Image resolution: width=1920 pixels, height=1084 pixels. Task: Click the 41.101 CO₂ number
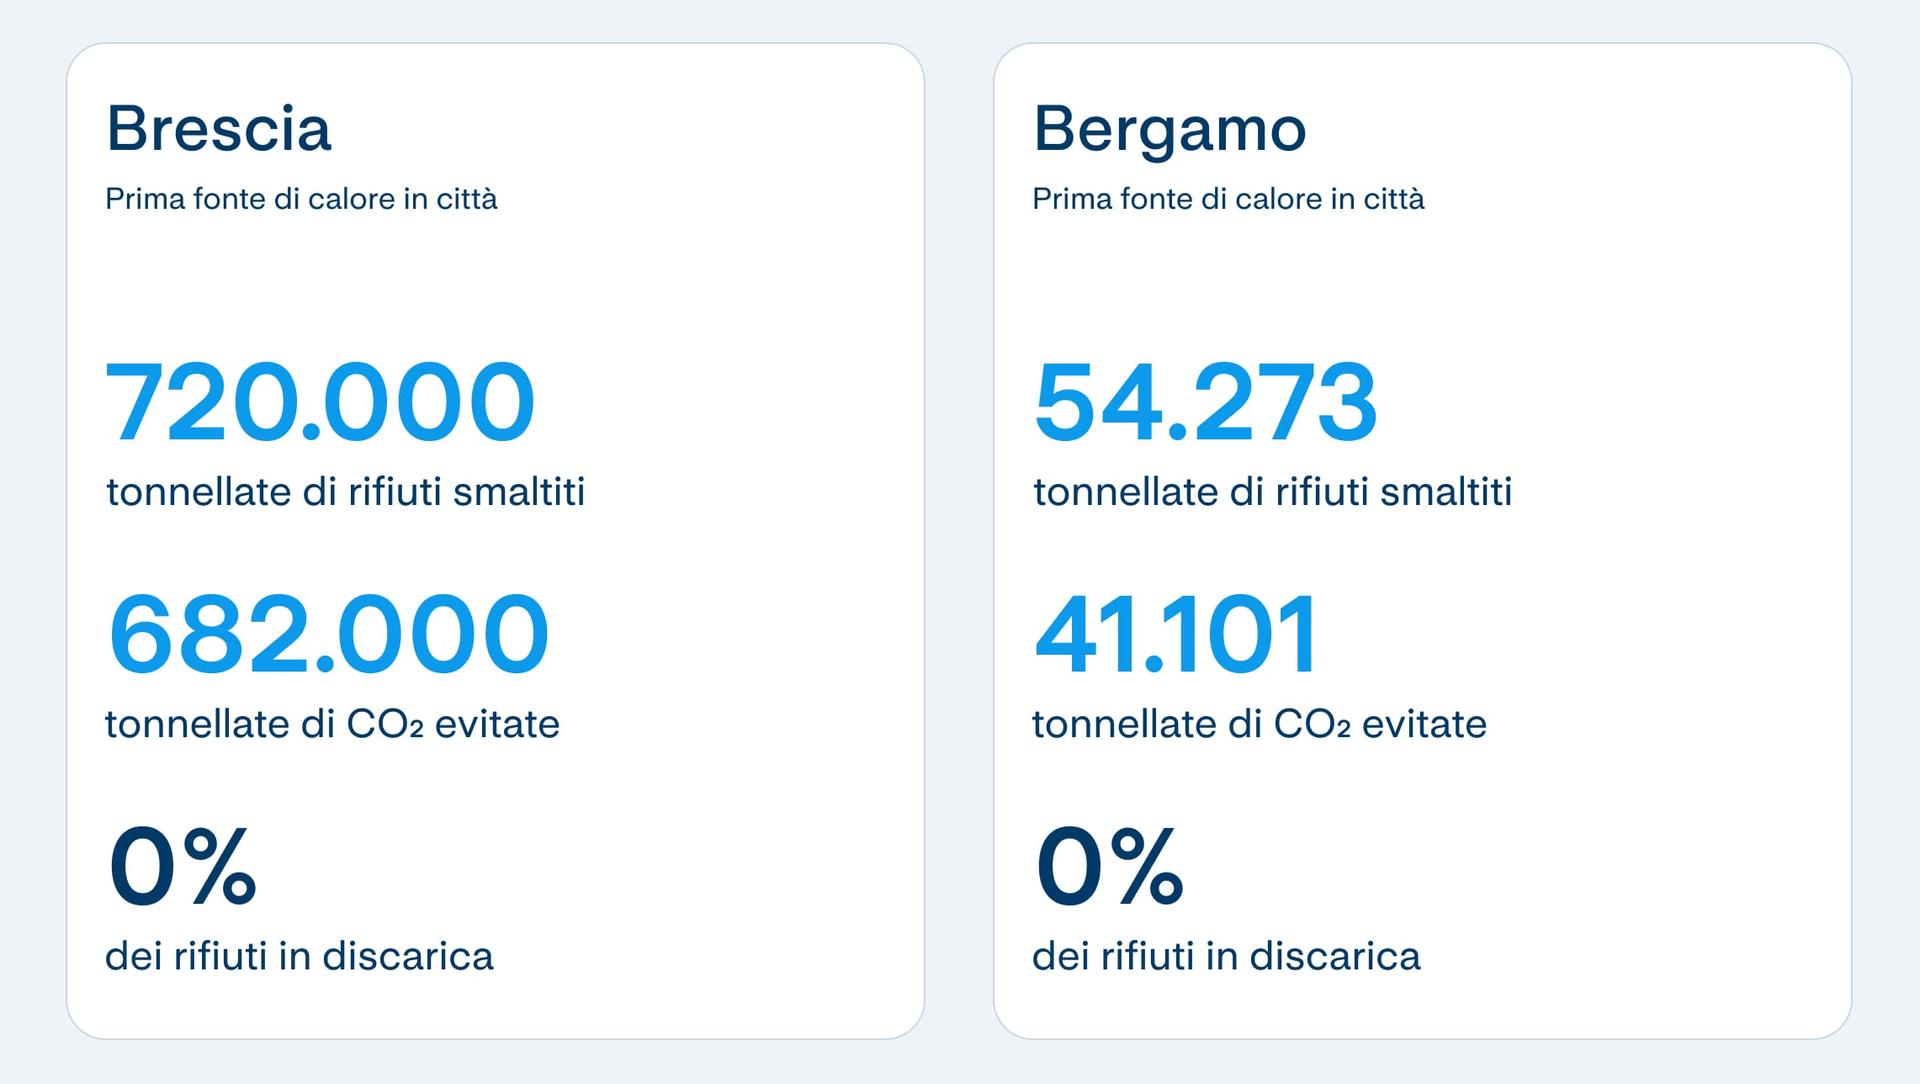point(1176,634)
